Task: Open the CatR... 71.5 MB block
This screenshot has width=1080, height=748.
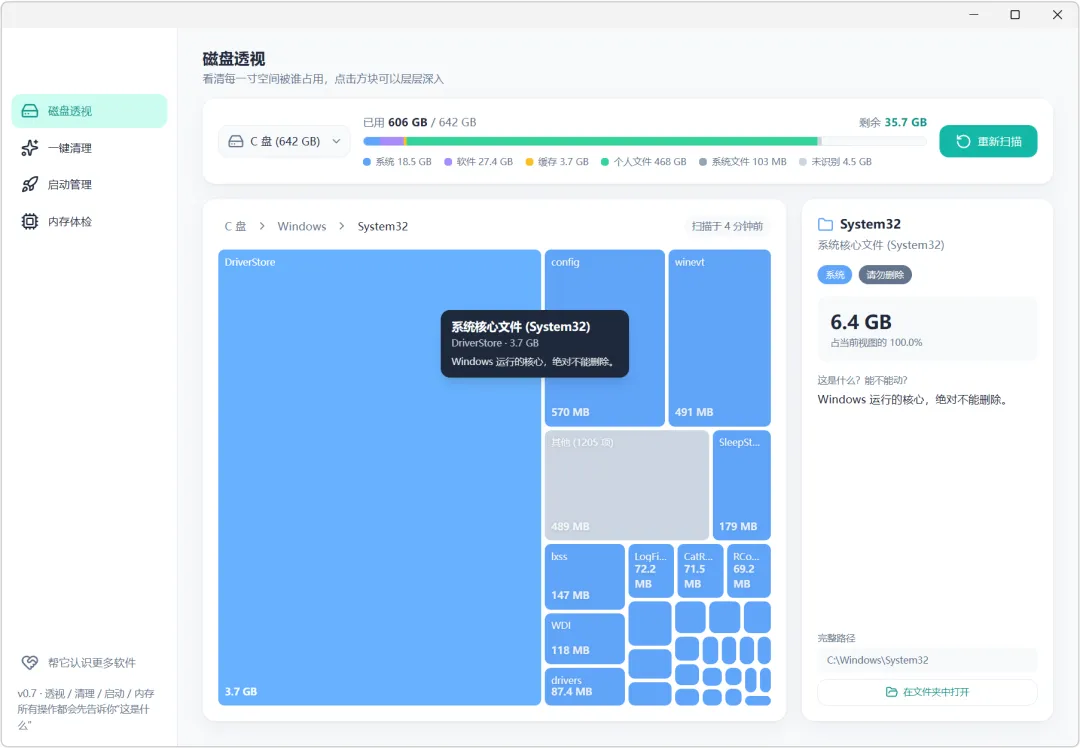Action: click(x=700, y=570)
